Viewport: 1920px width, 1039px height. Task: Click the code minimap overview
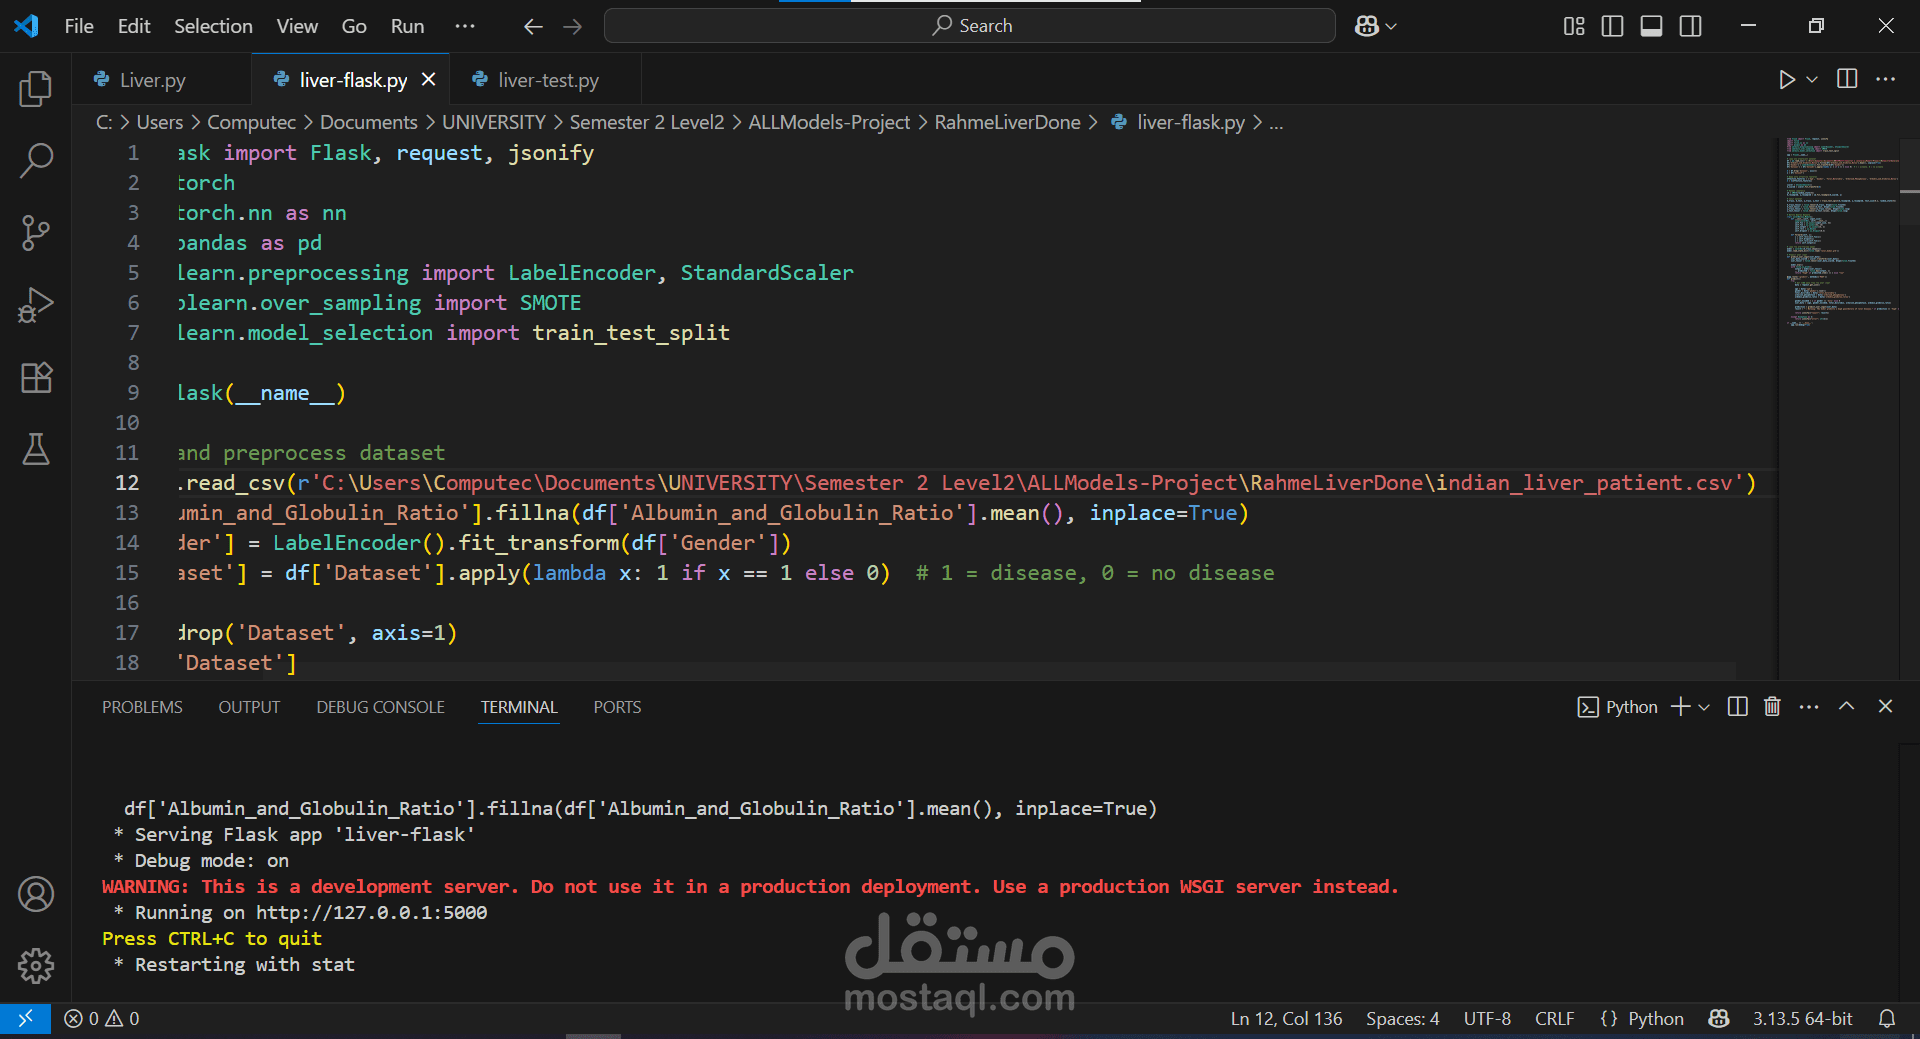coord(1840,232)
